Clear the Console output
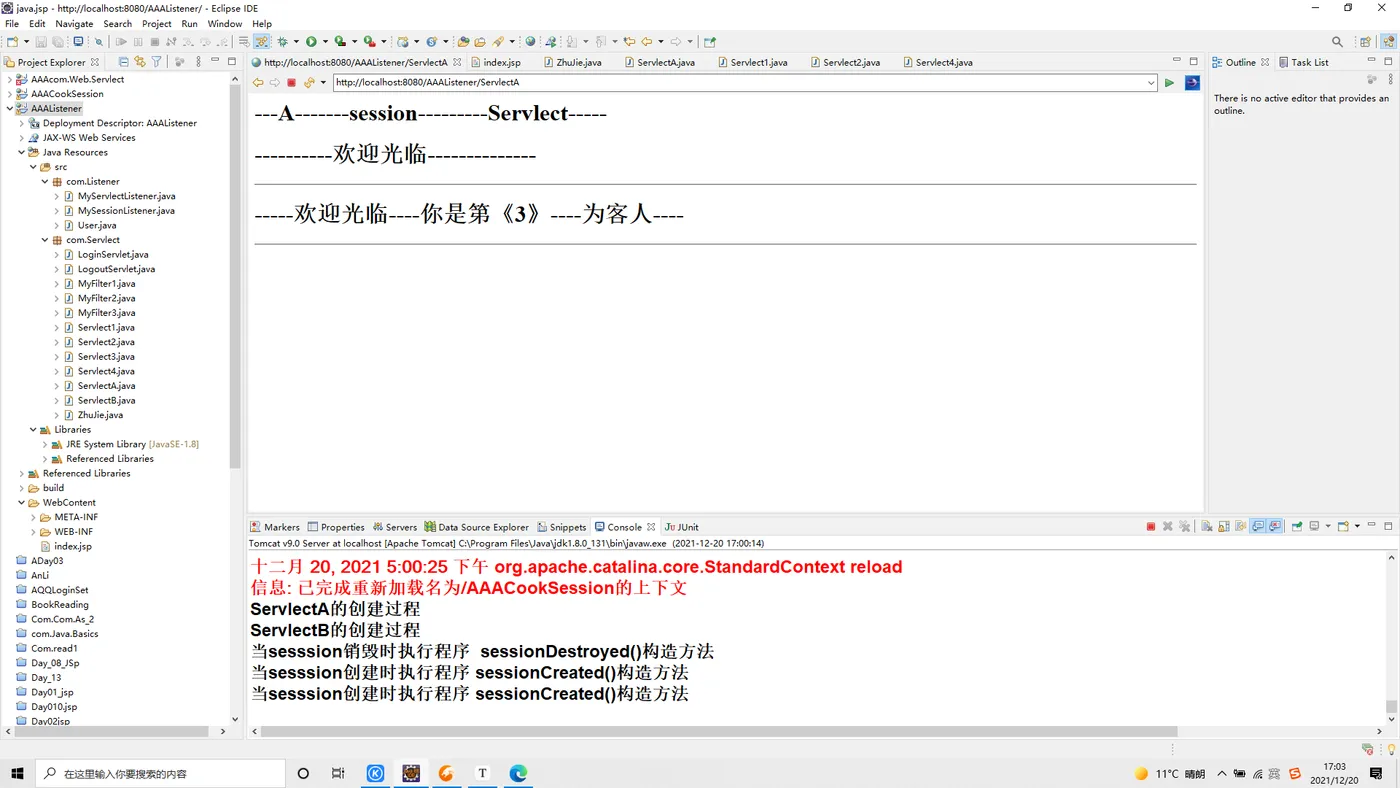Screen dimensions: 1400x788 tap(1207, 526)
